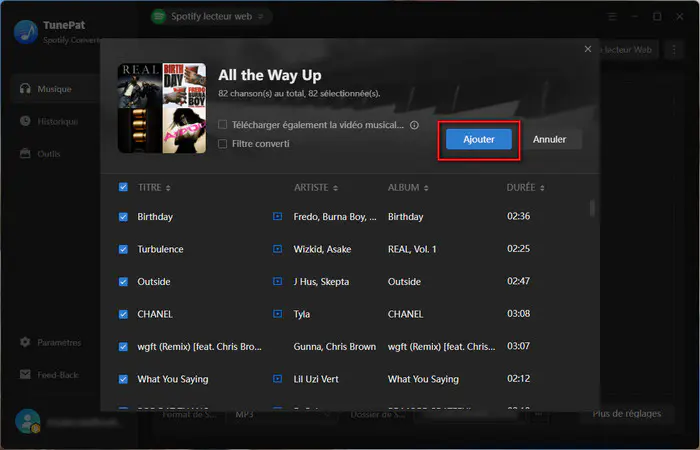This screenshot has height=450, width=700.
Task: Click the artist Lil Uzi Vert
Action: pyautogui.click(x=316, y=379)
